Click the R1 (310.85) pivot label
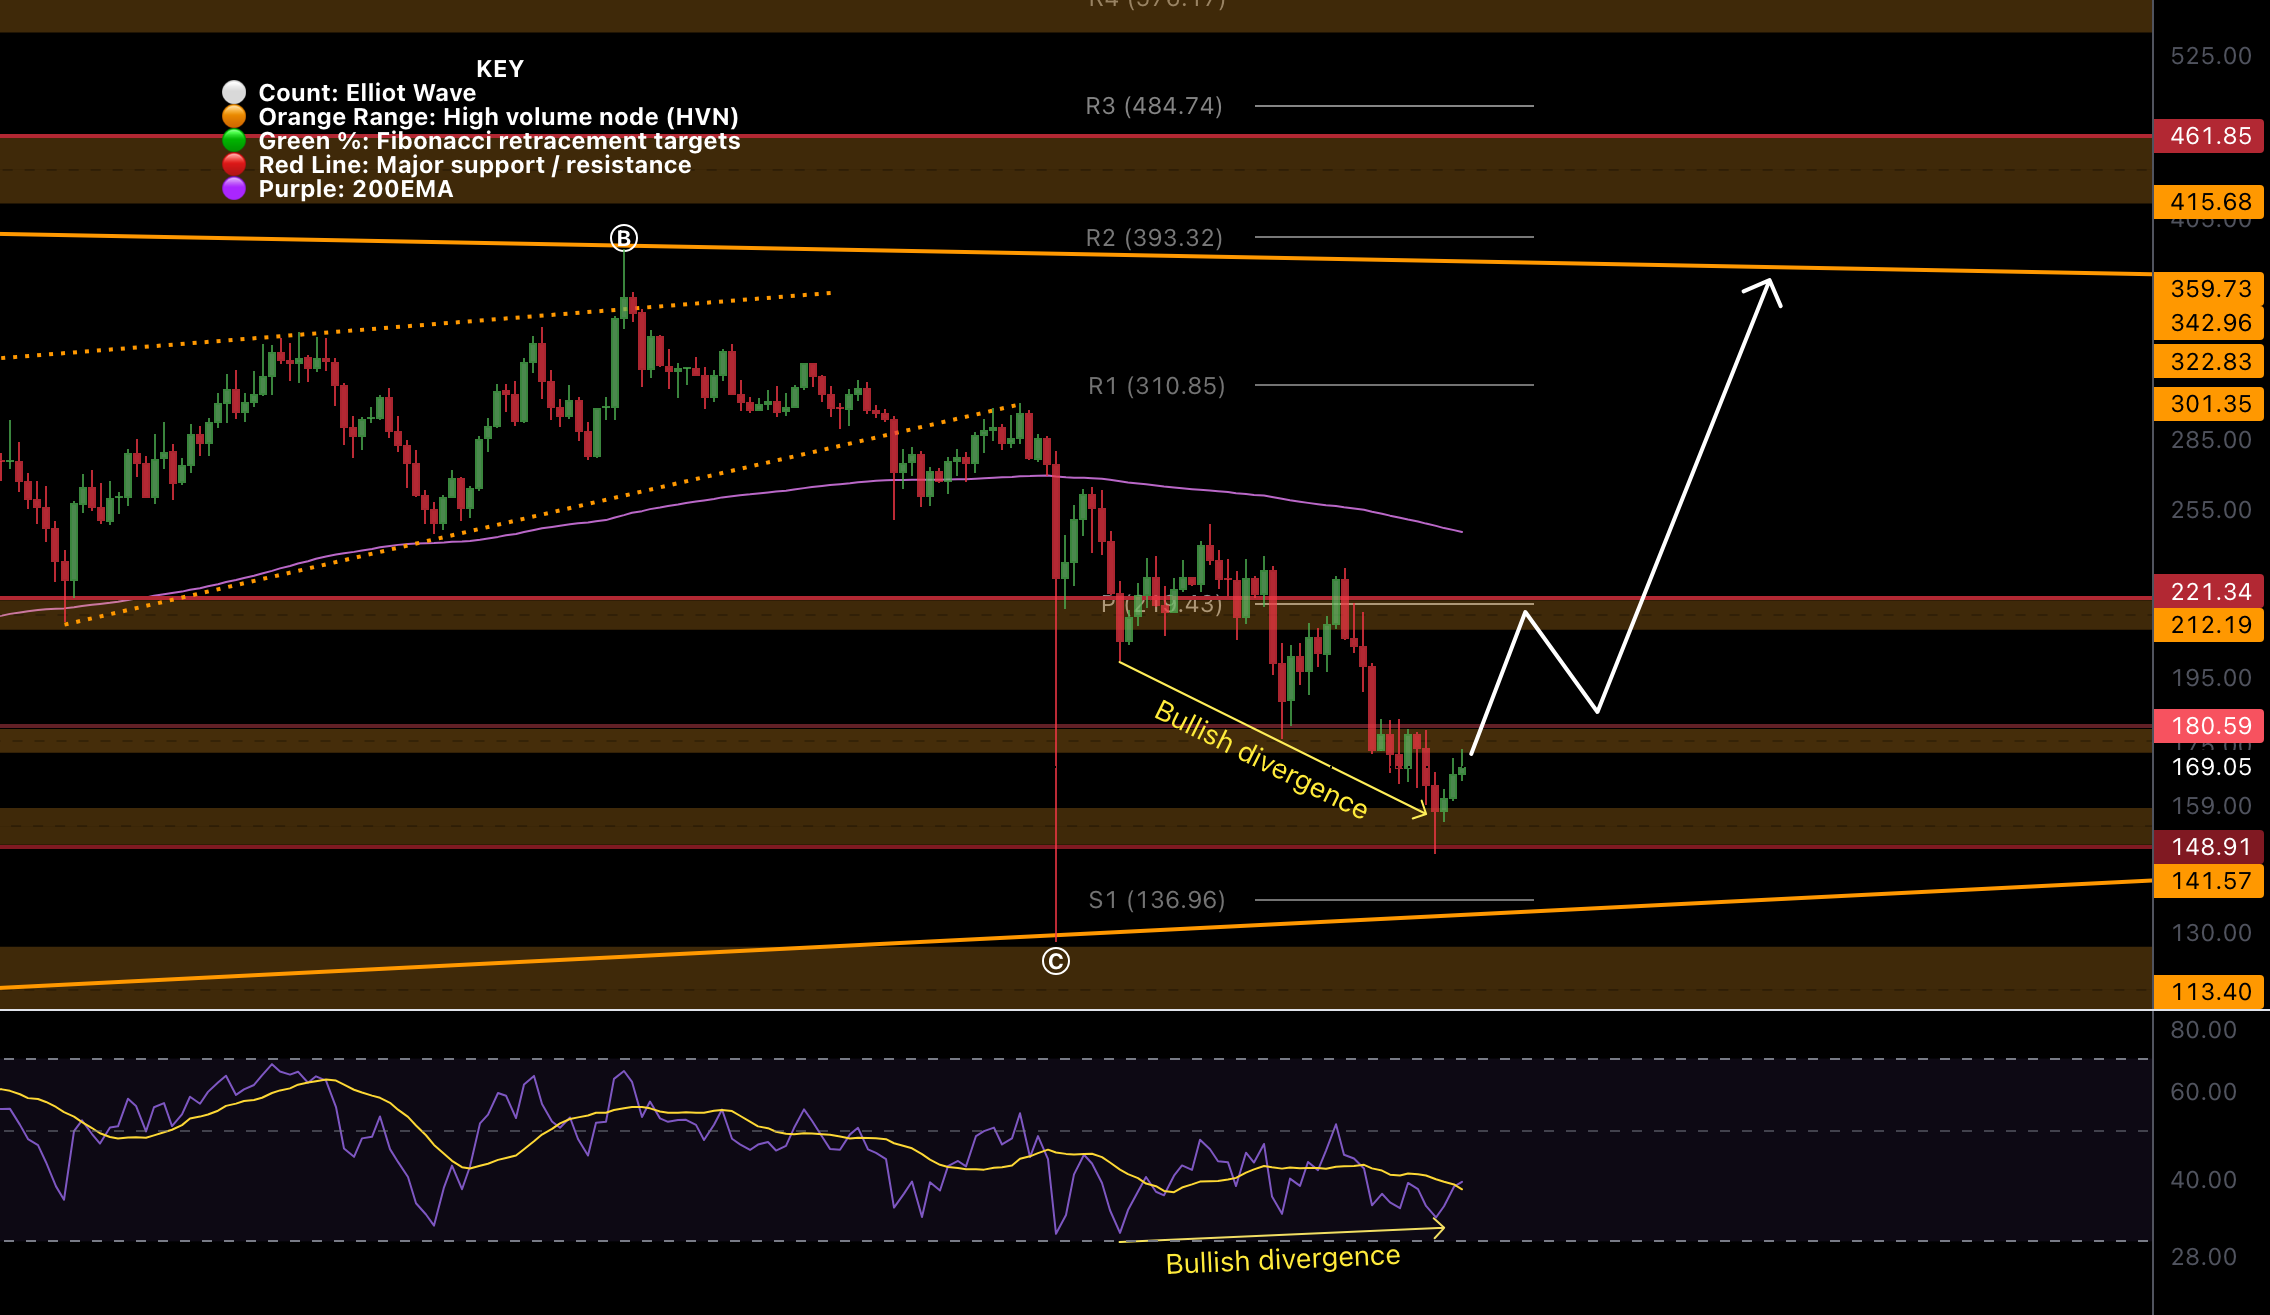The image size is (2270, 1315). (x=1156, y=386)
